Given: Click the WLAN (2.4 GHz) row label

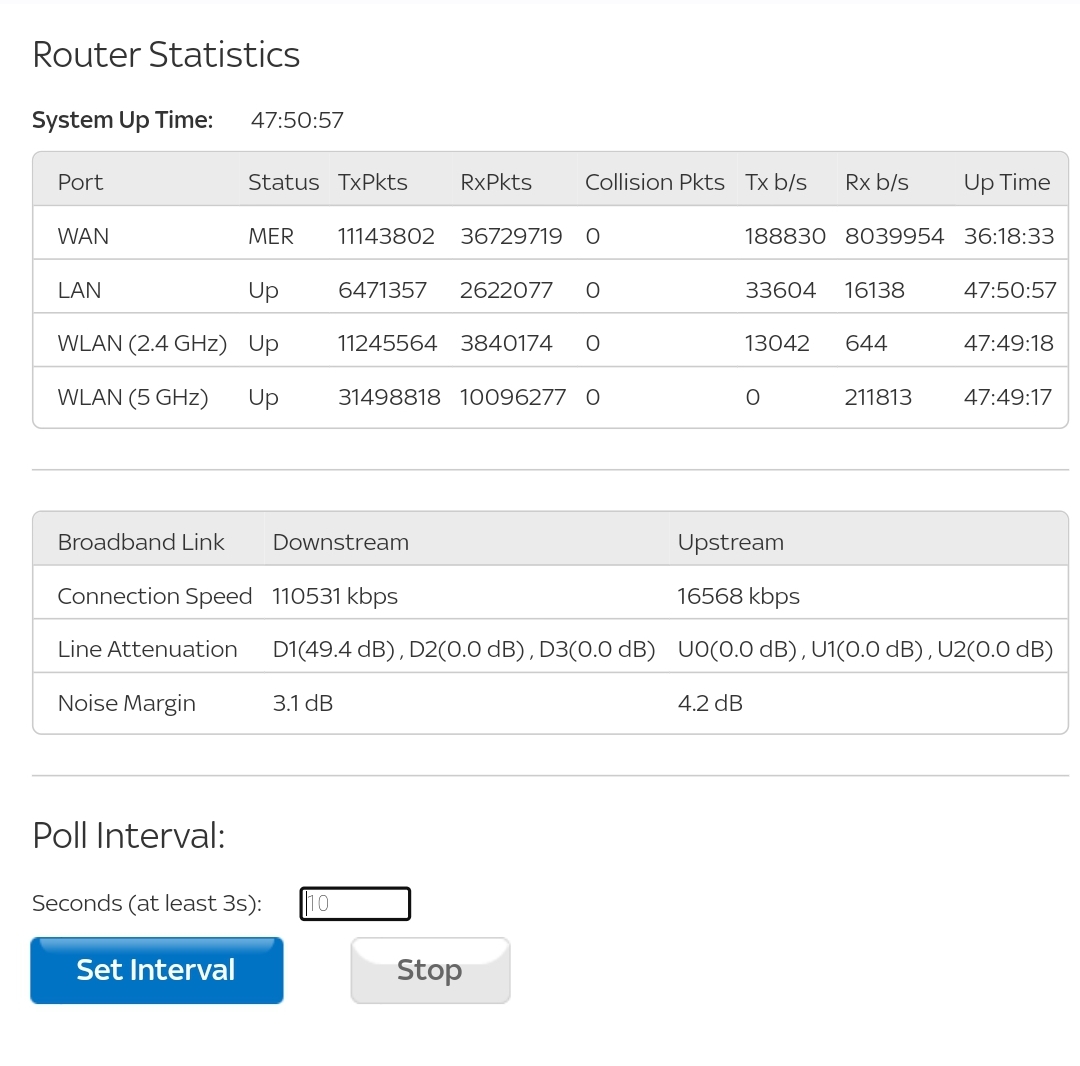Looking at the screenshot, I should [x=142, y=344].
